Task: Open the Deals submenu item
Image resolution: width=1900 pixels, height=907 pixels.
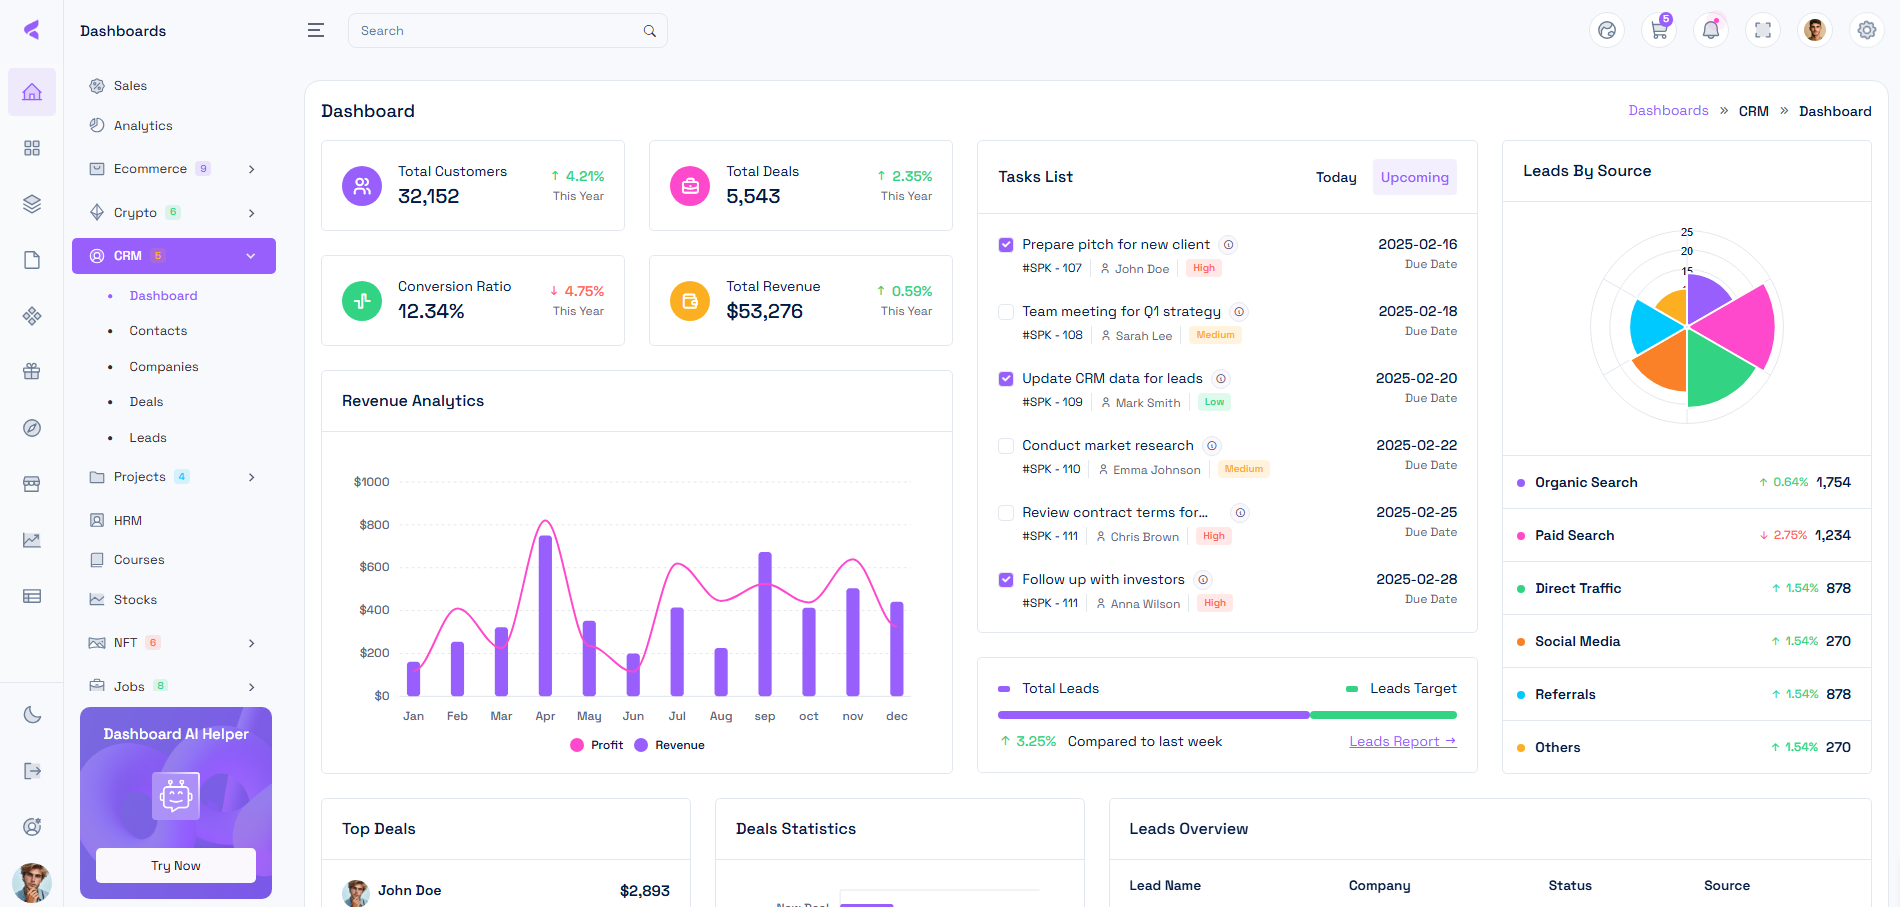Action: click(146, 402)
